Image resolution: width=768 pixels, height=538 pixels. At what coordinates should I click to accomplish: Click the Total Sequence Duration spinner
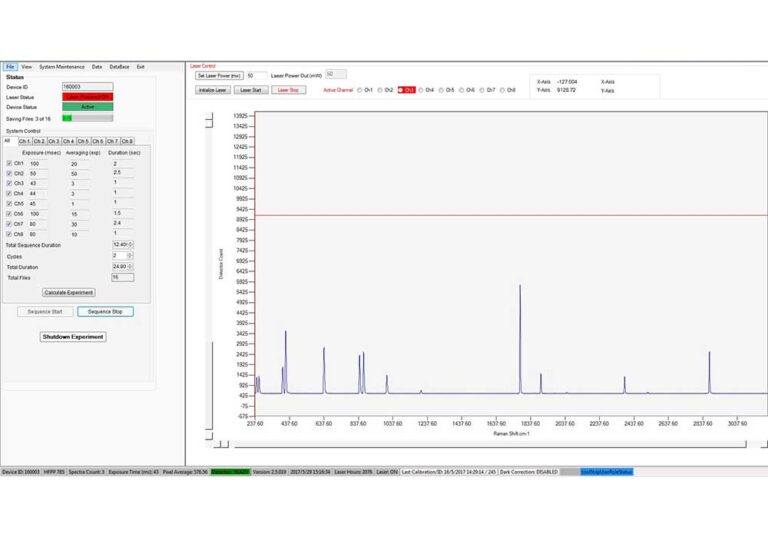[x=123, y=245]
